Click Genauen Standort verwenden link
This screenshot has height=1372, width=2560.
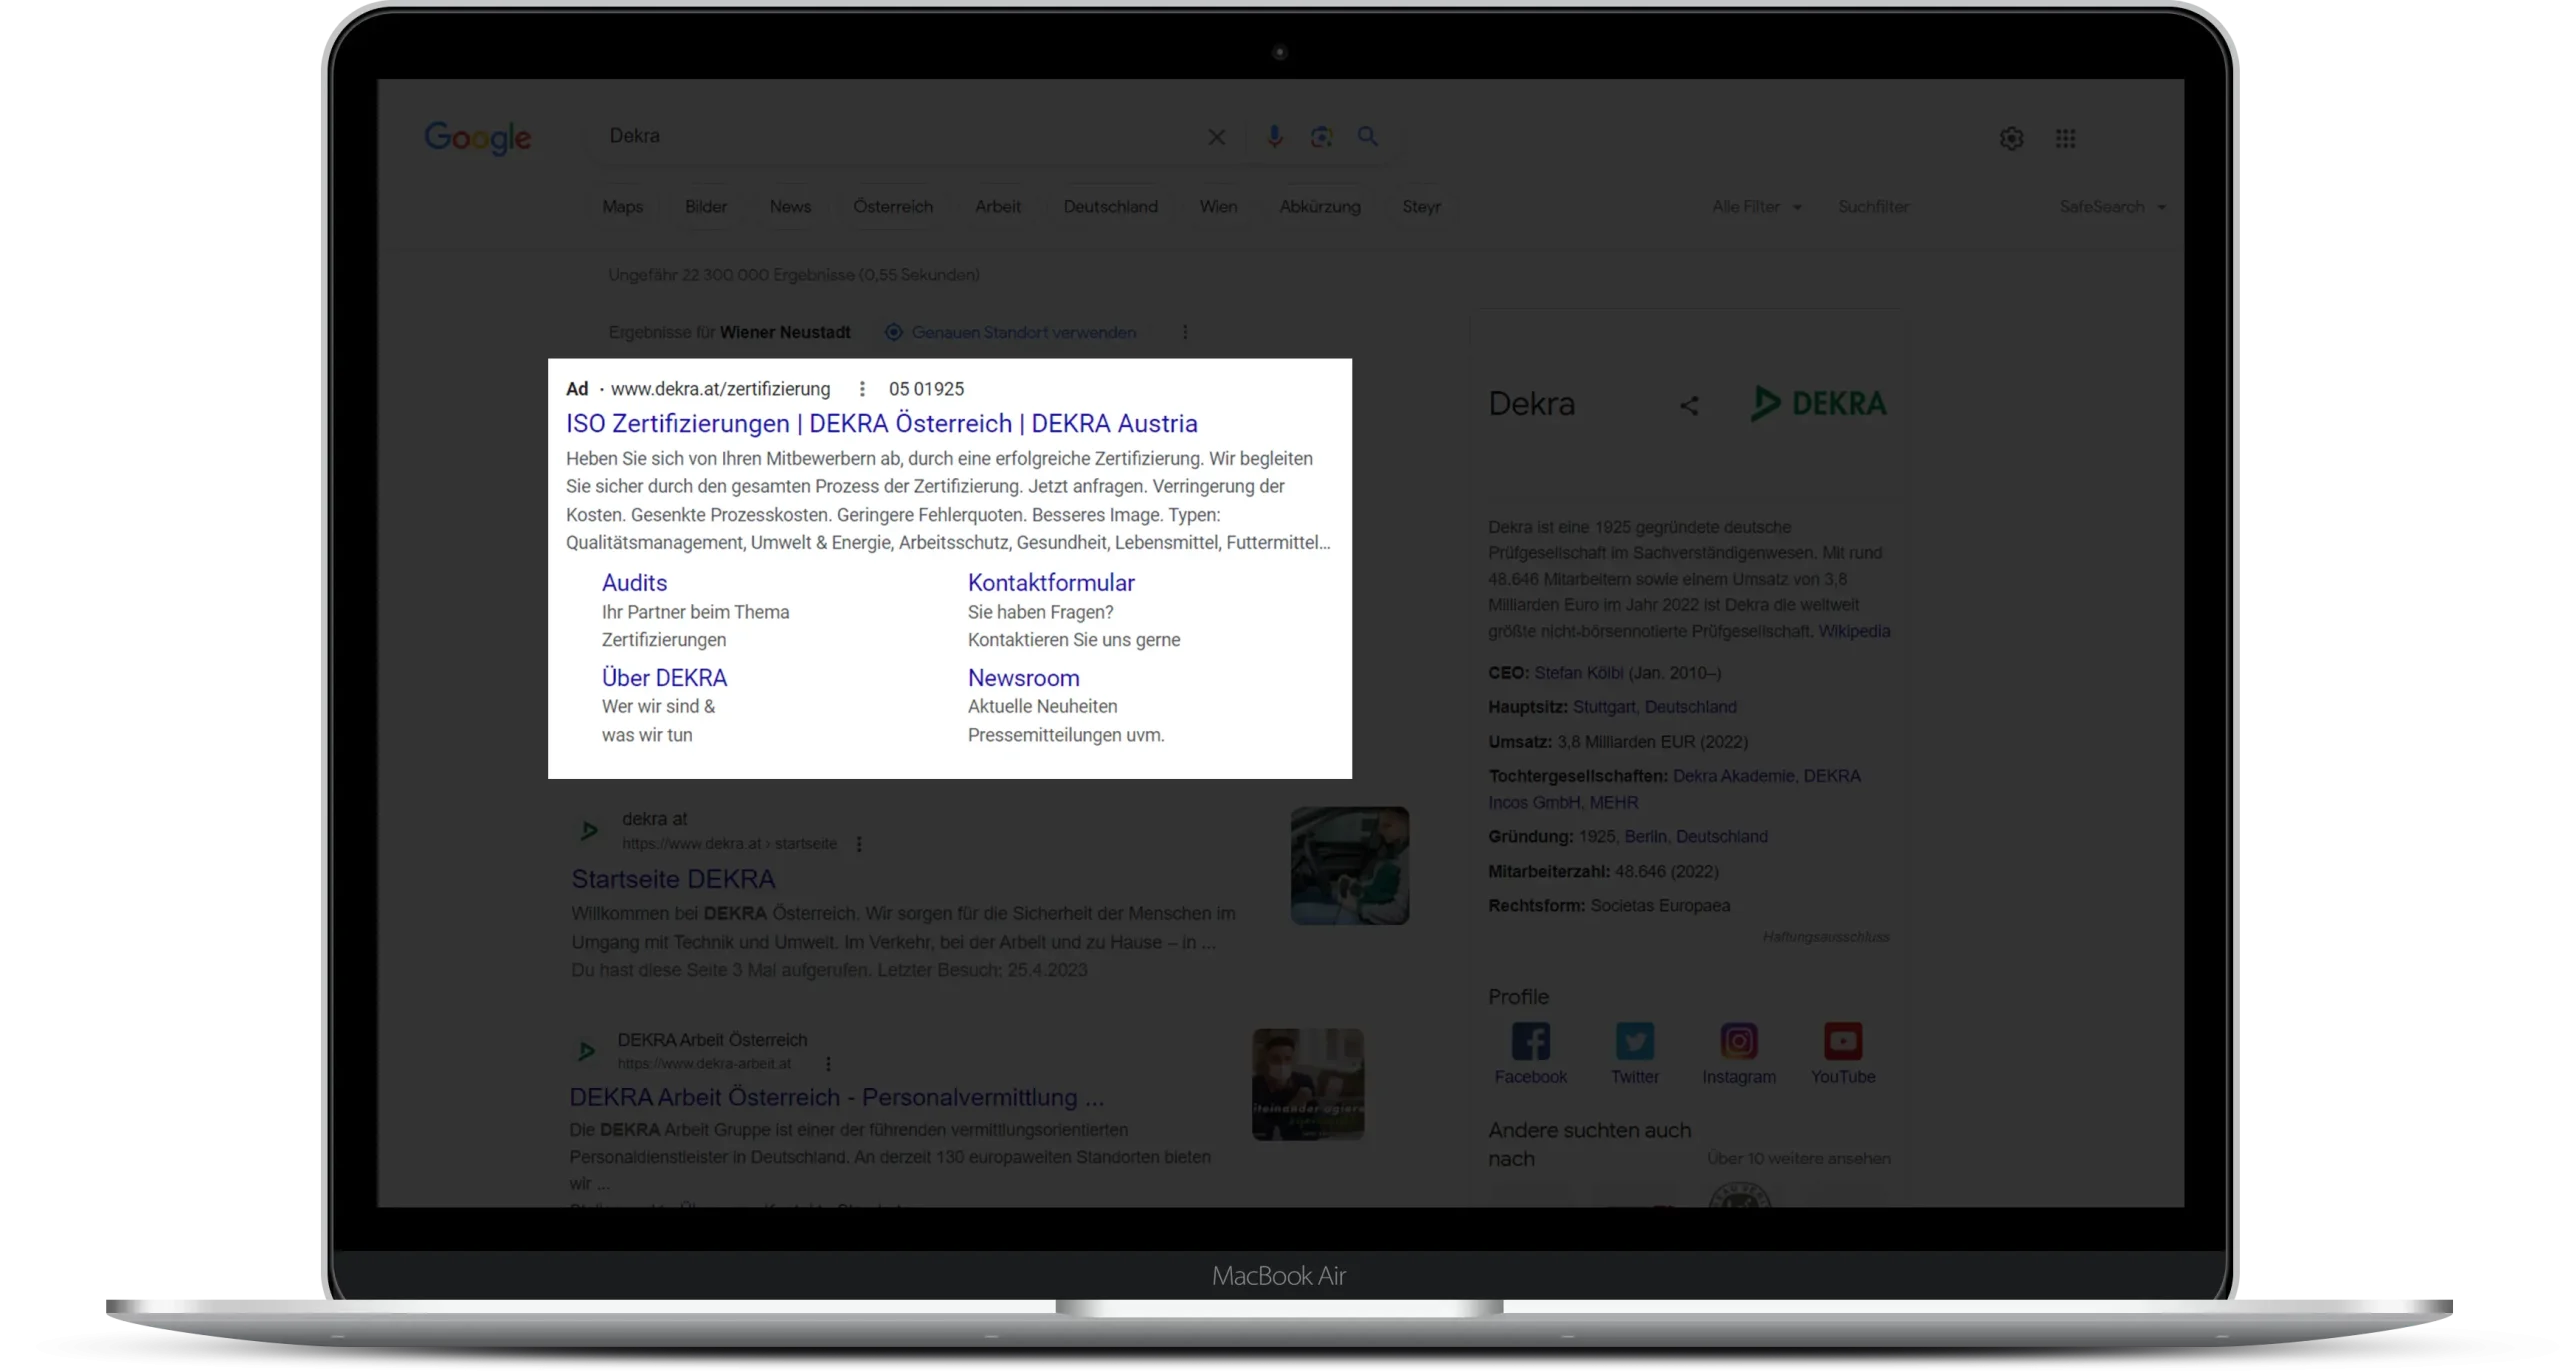point(1023,332)
